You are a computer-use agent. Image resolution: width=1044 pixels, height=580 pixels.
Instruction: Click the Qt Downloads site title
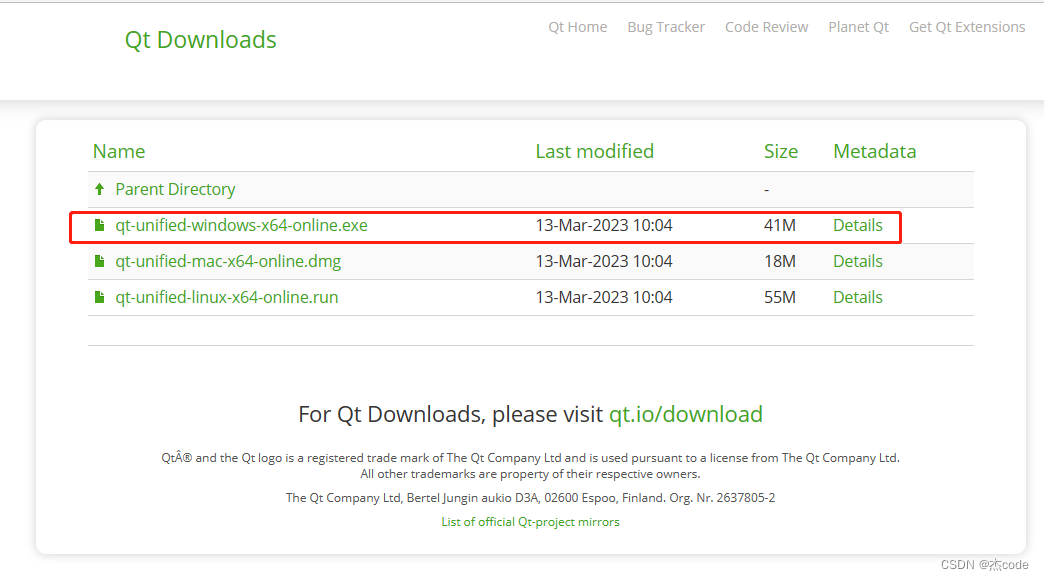pyautogui.click(x=200, y=40)
